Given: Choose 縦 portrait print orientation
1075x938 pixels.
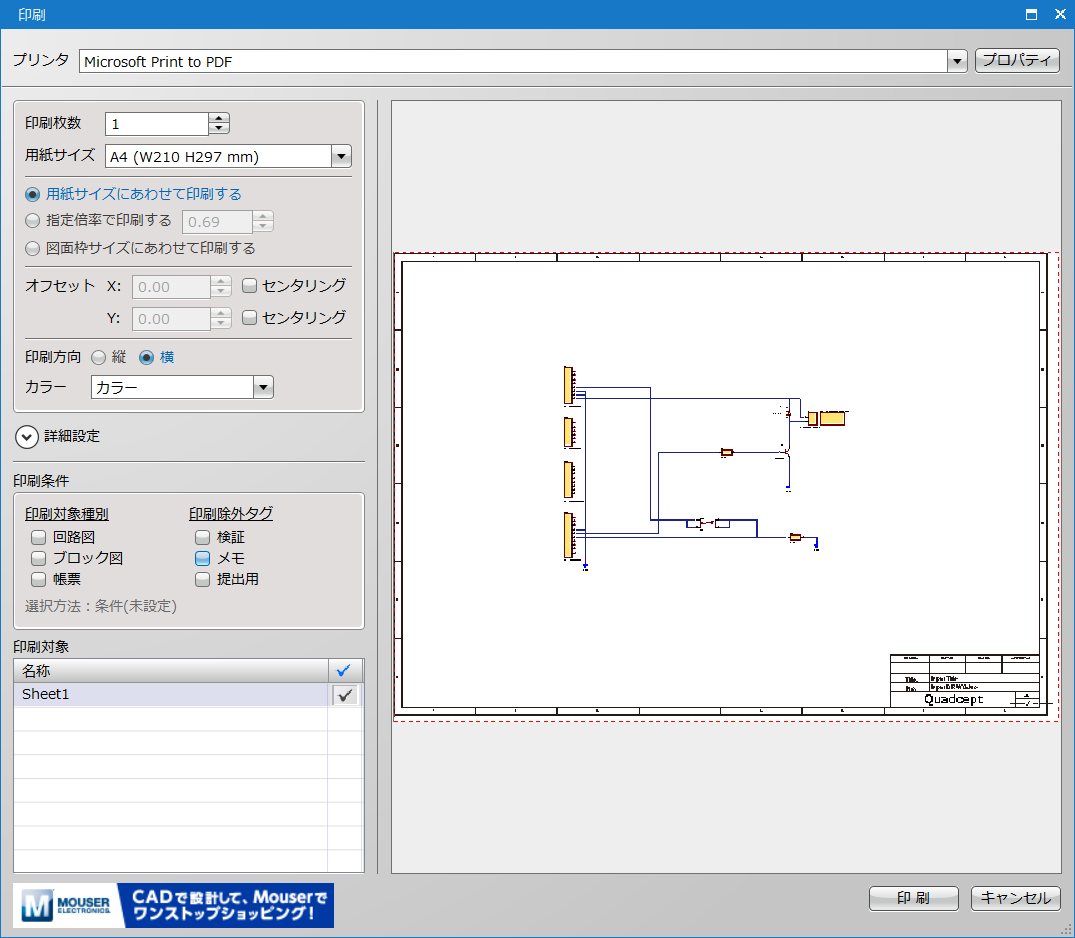Looking at the screenshot, I should click(x=99, y=357).
